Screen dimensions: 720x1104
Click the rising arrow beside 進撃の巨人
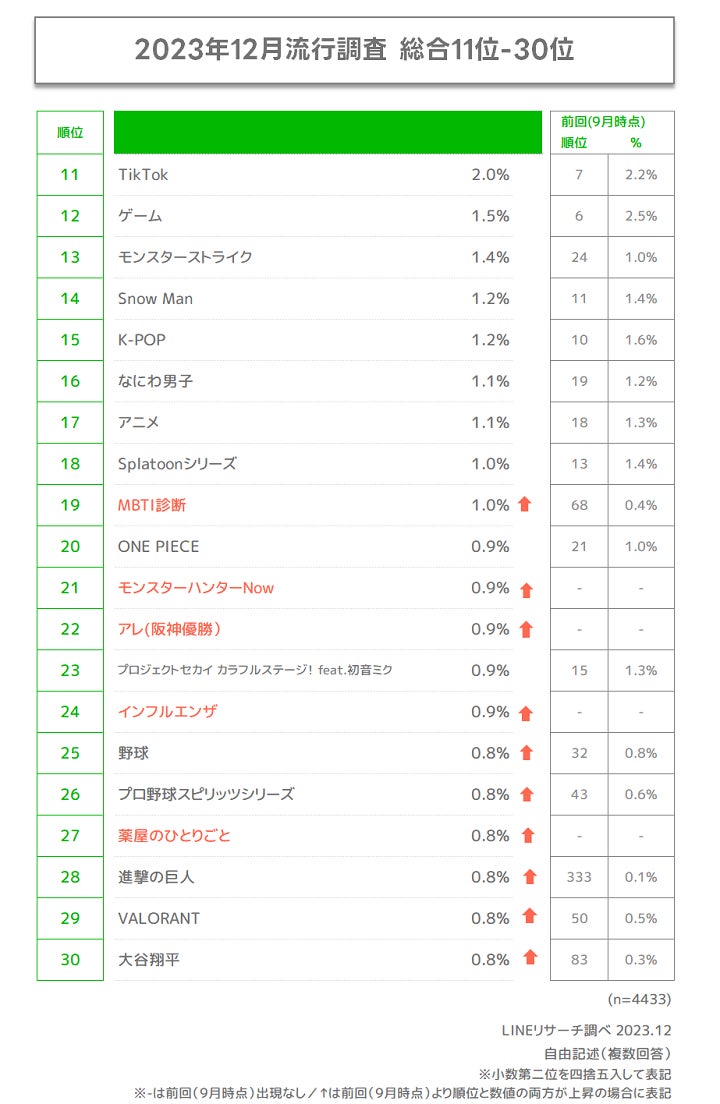(530, 877)
